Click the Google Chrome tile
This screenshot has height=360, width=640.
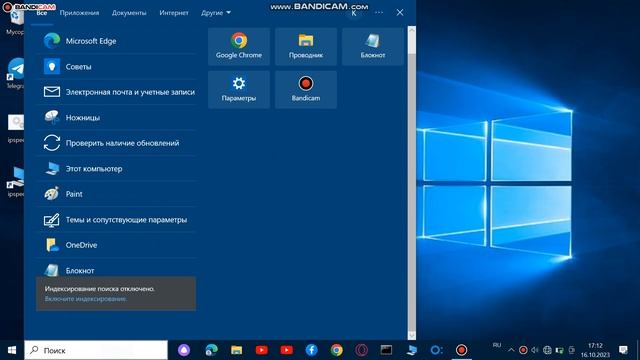239,47
